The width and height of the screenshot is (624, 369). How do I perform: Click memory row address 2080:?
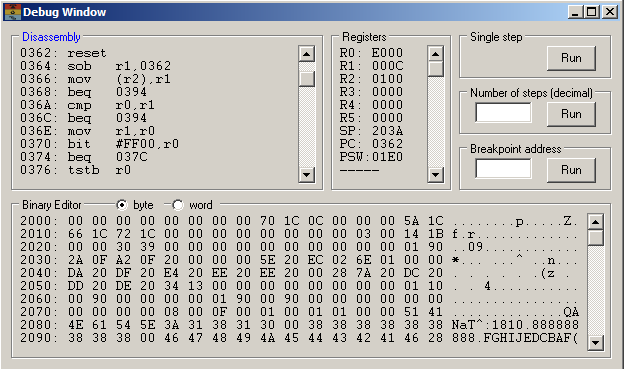click(x=39, y=325)
